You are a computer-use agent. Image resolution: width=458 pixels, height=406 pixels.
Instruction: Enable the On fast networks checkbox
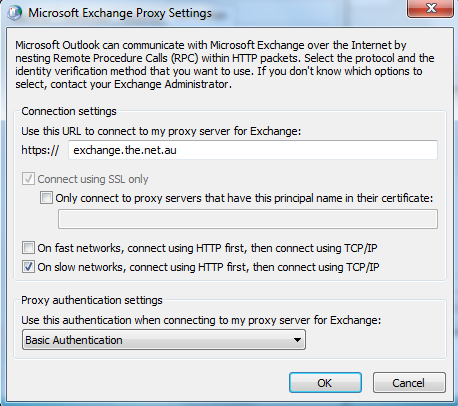tap(28, 248)
